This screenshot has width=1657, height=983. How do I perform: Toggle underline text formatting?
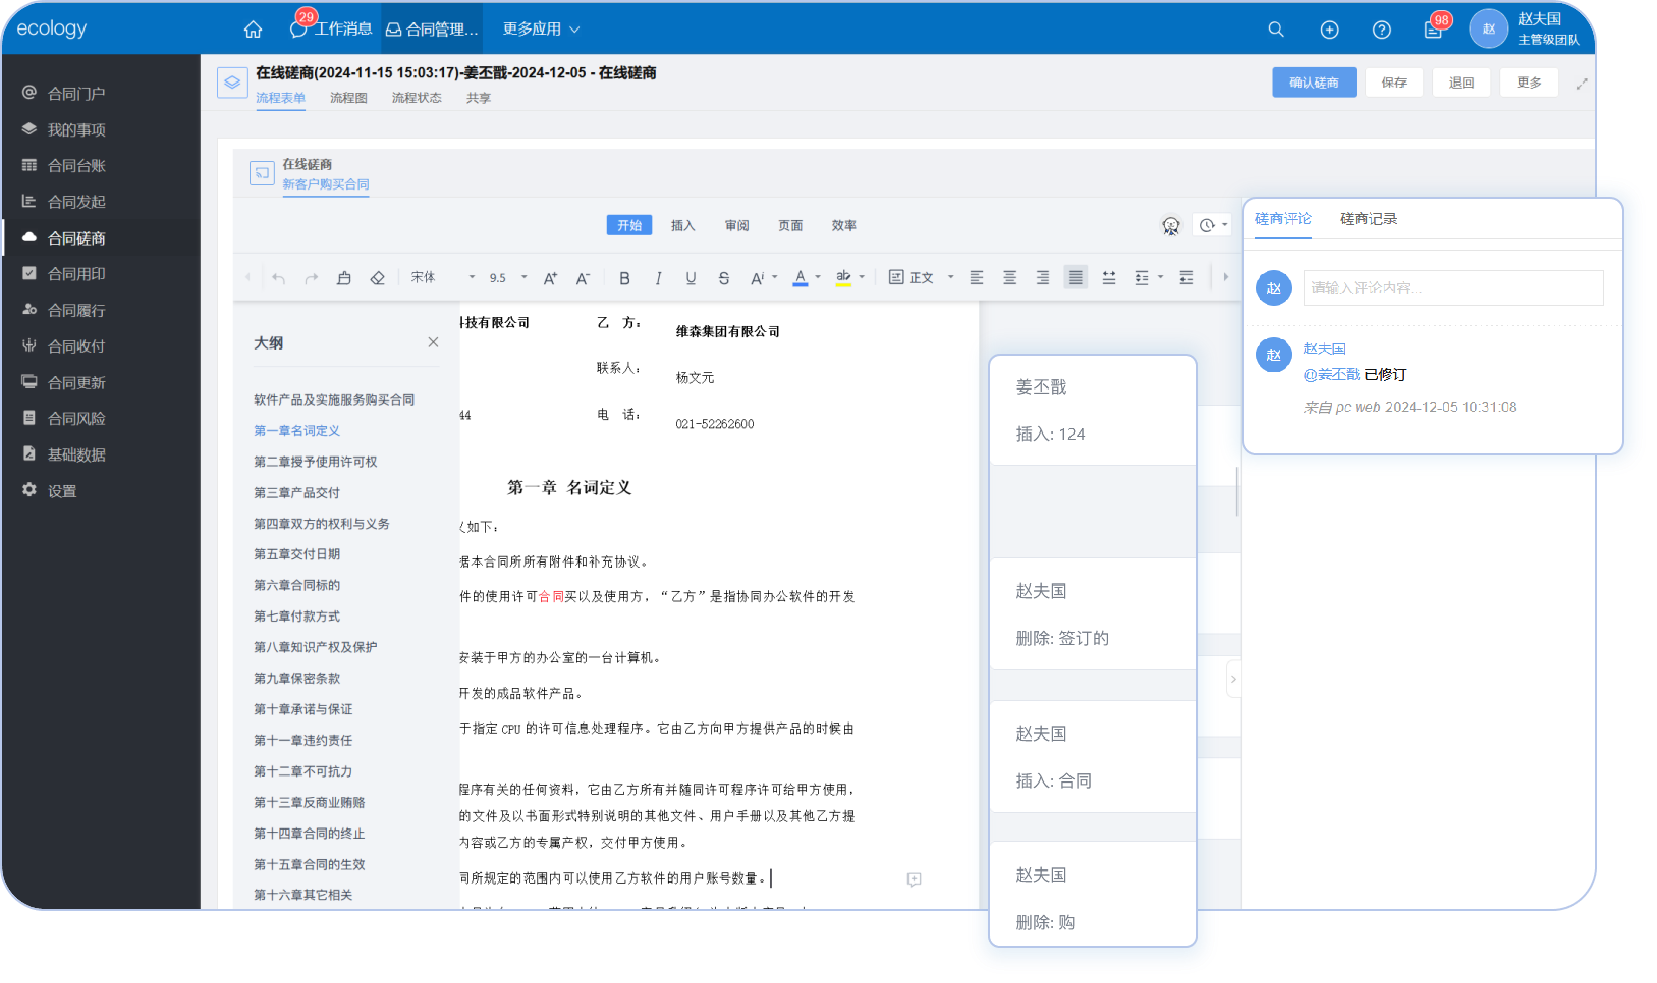tap(691, 278)
